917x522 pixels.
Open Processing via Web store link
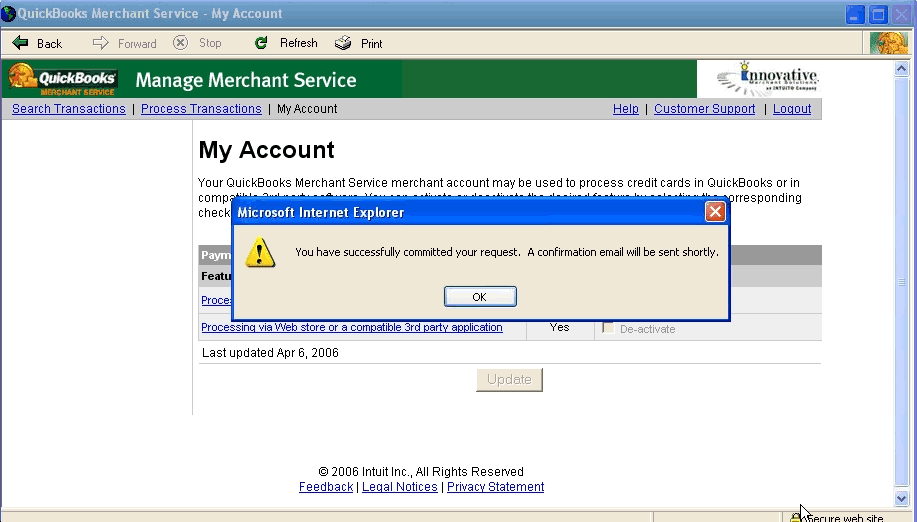click(x=351, y=327)
